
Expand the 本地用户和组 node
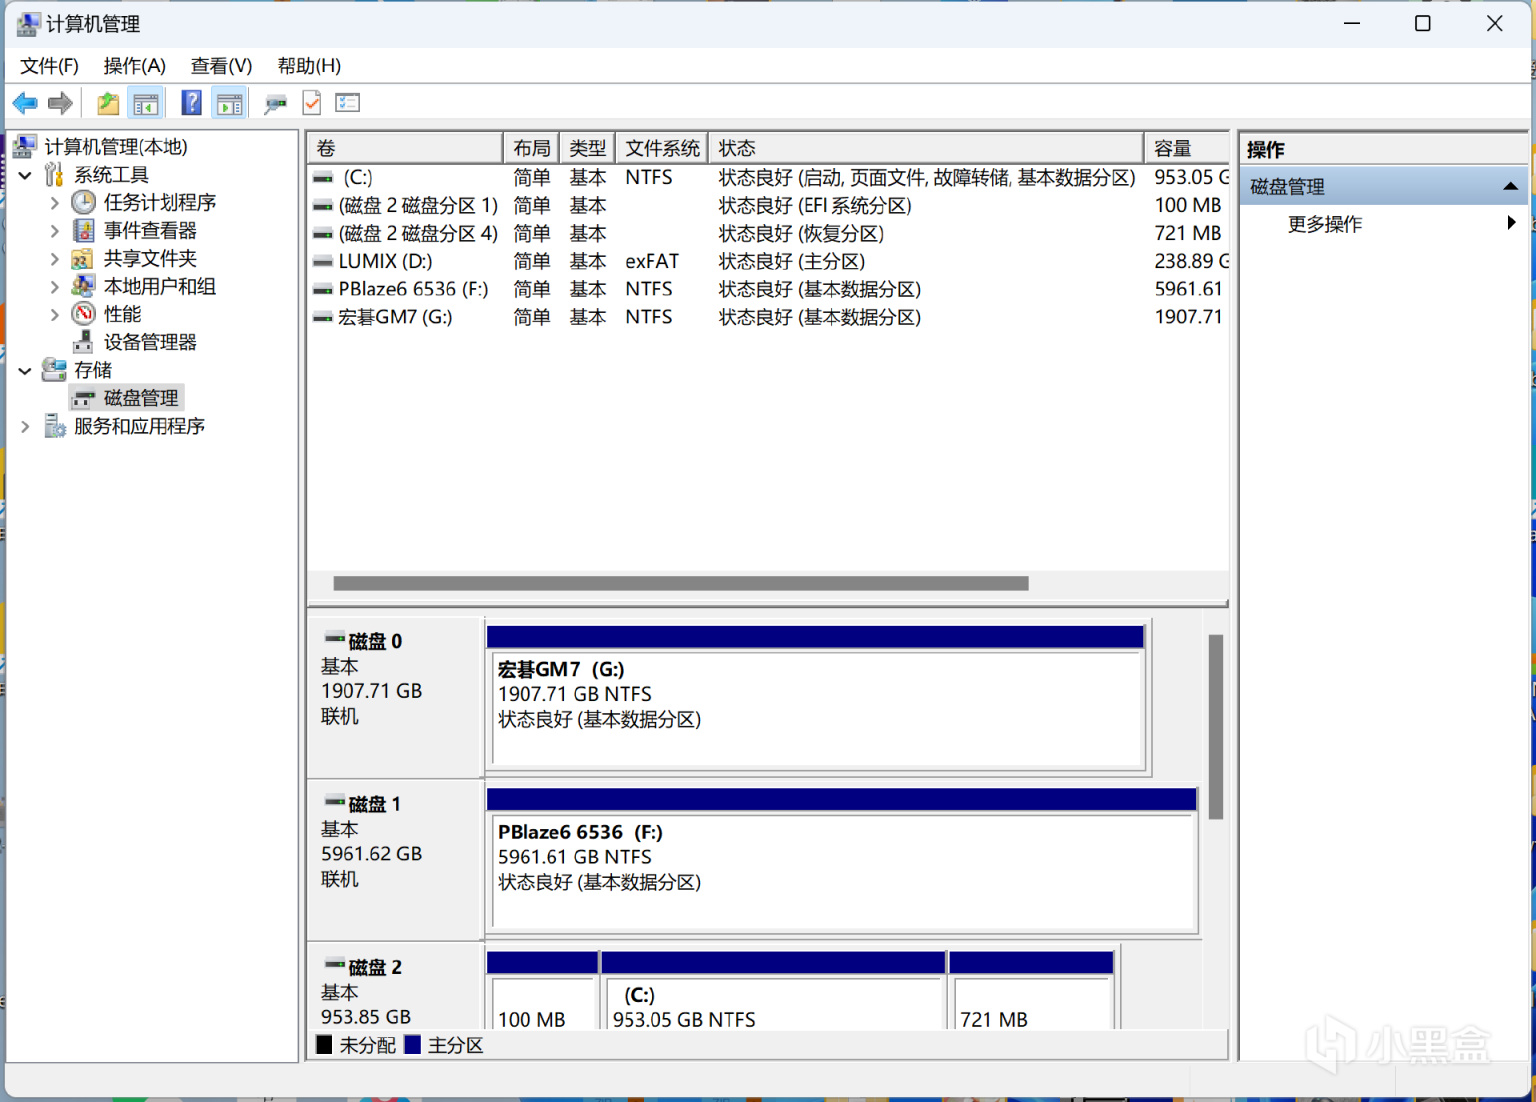point(54,287)
